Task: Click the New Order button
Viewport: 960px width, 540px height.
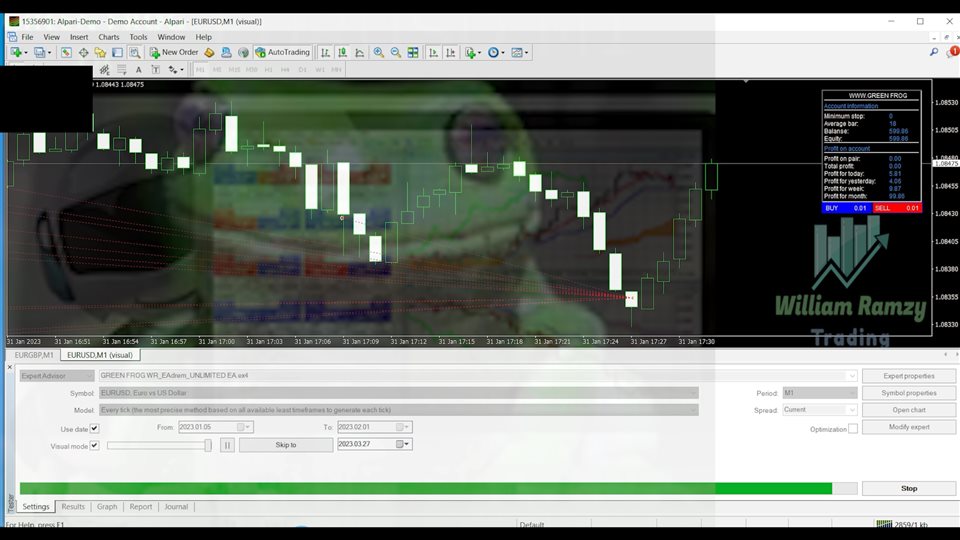Action: (174, 53)
